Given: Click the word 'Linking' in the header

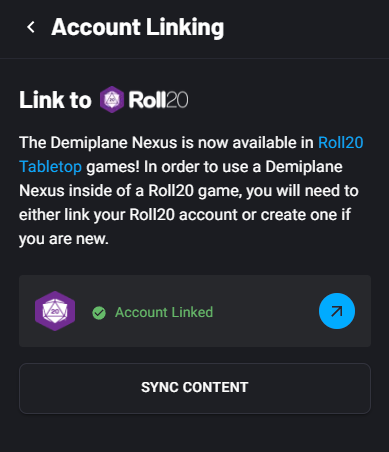Looking at the screenshot, I should [x=185, y=28].
